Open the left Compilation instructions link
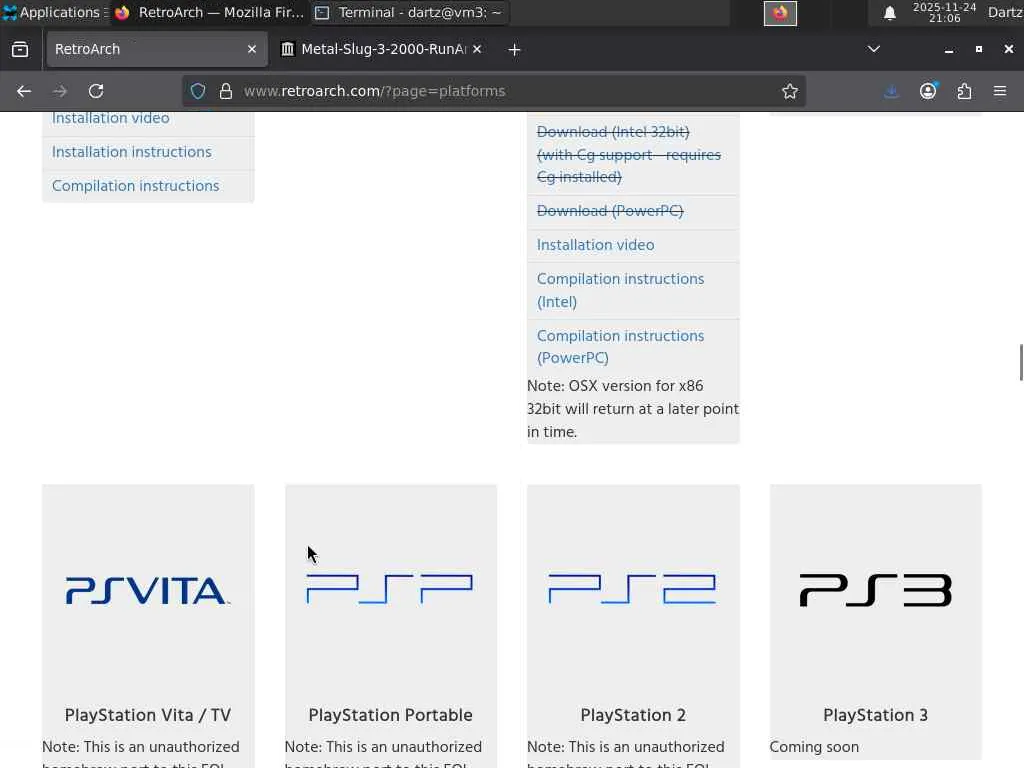 point(136,185)
